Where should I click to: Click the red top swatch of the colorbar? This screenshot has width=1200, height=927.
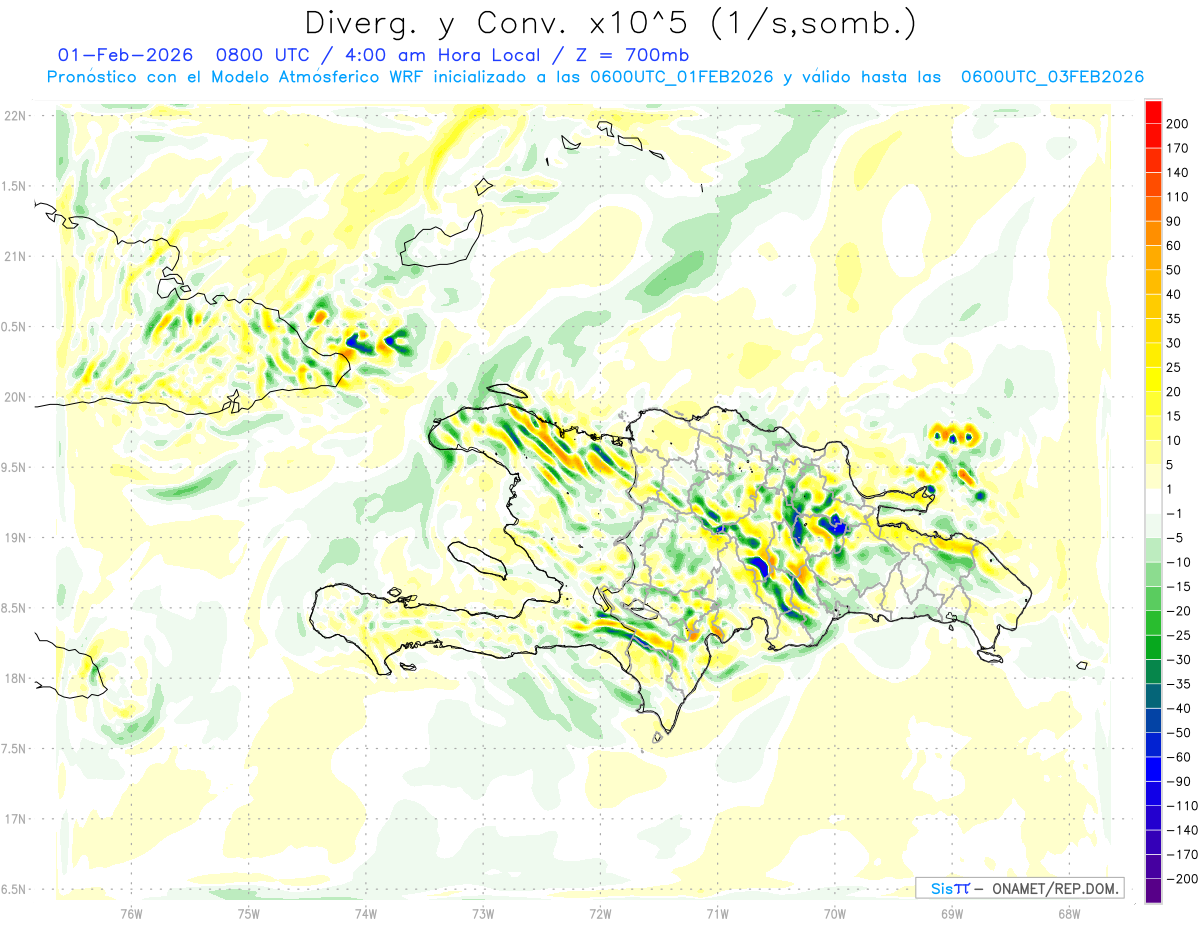pos(1153,112)
